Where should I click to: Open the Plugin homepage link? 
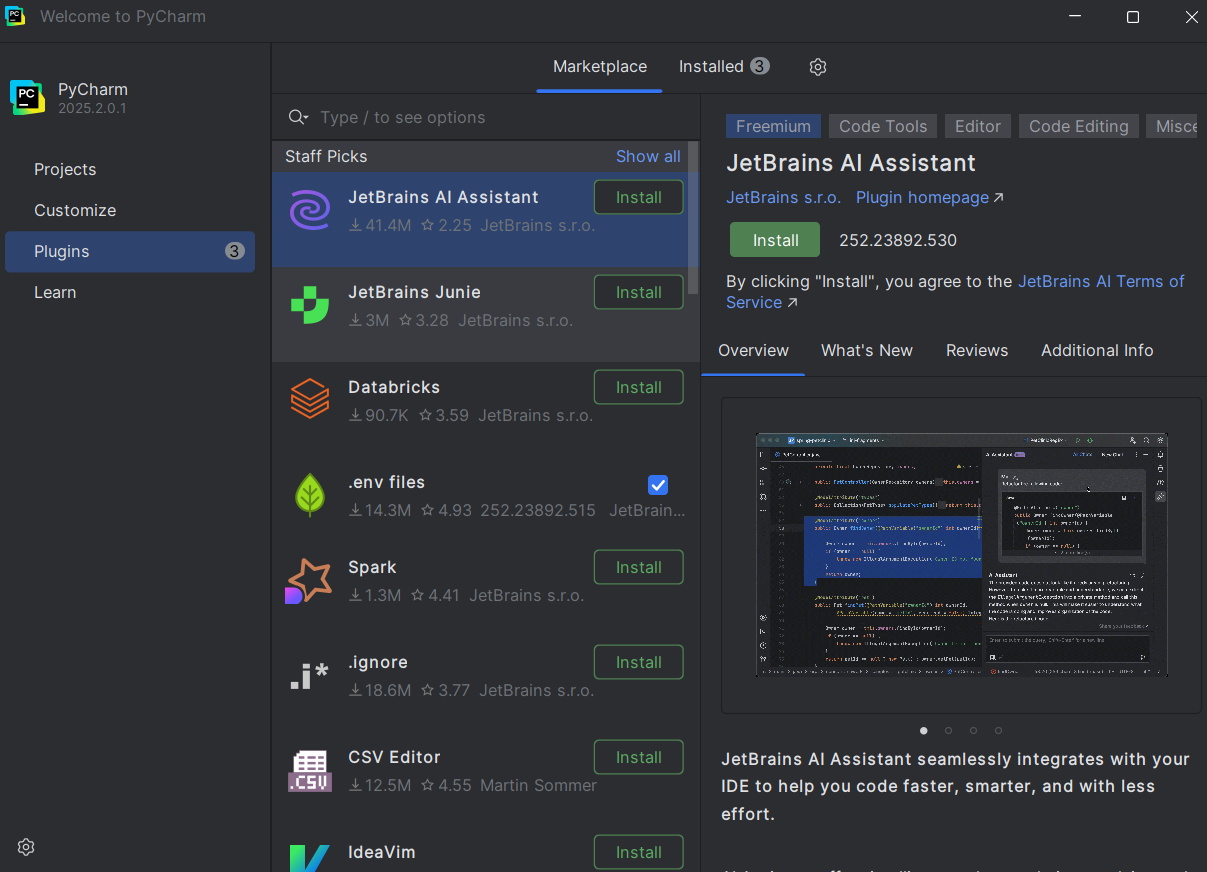(929, 197)
